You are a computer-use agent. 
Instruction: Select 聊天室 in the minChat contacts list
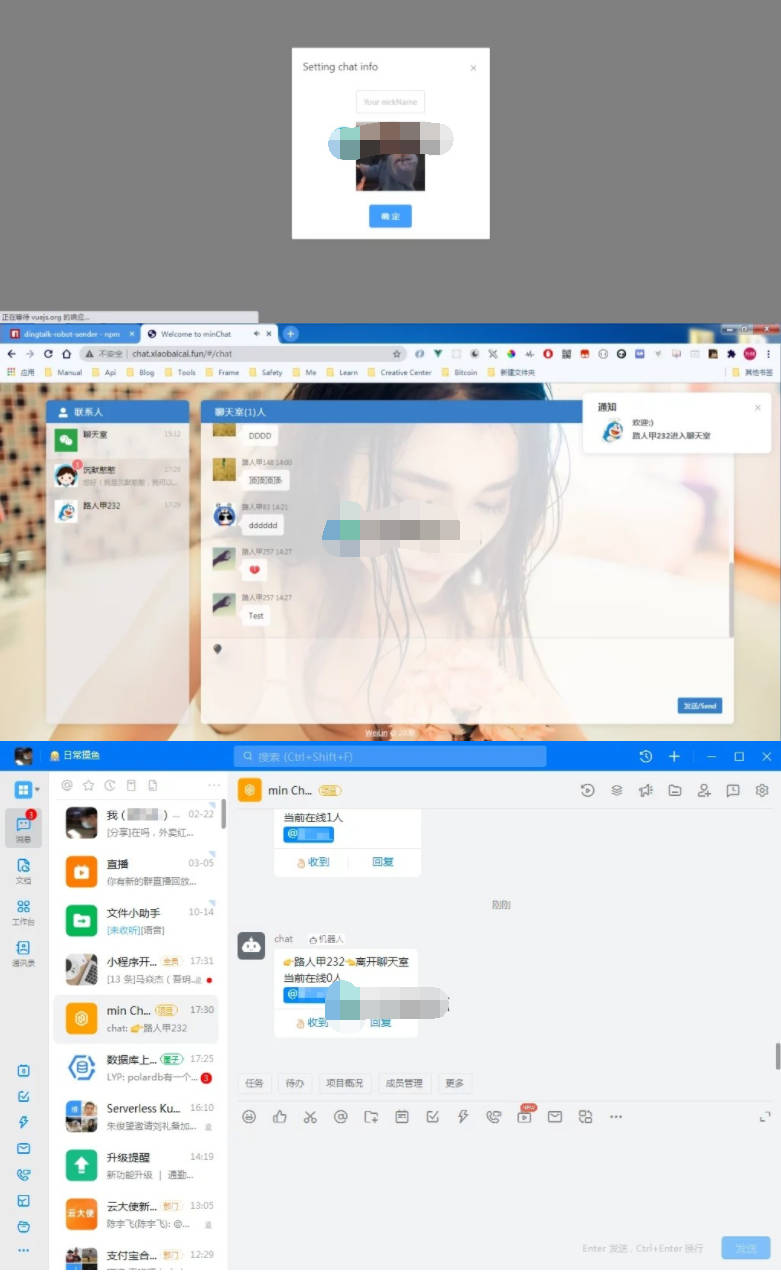point(118,439)
